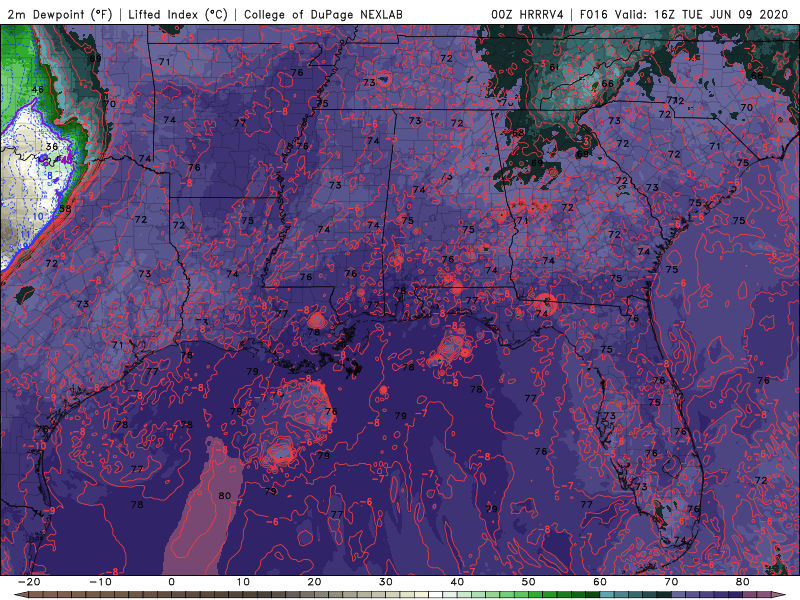800x600 pixels.
Task: Click the "00Z HRRRV4" model run label
Action: pos(528,15)
